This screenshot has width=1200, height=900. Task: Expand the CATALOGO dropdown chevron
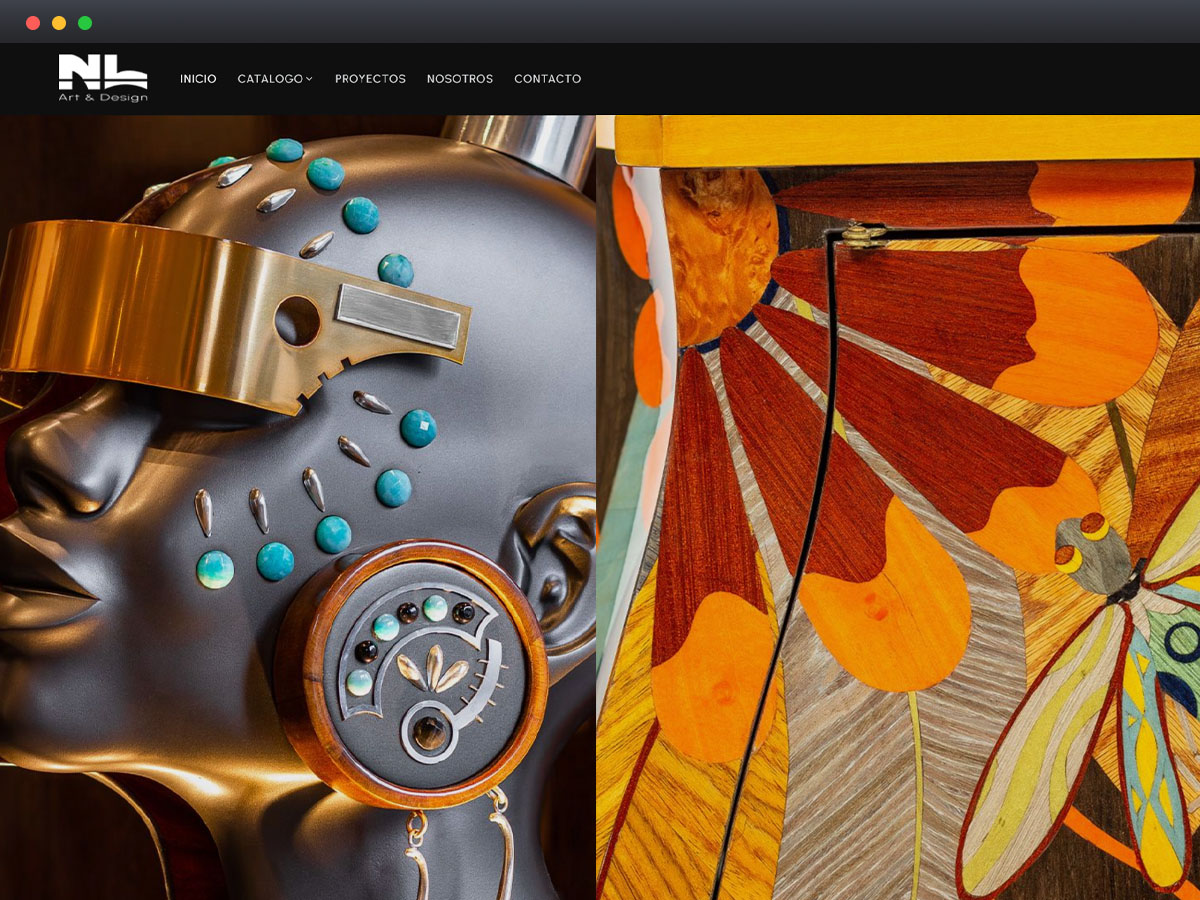(310, 79)
